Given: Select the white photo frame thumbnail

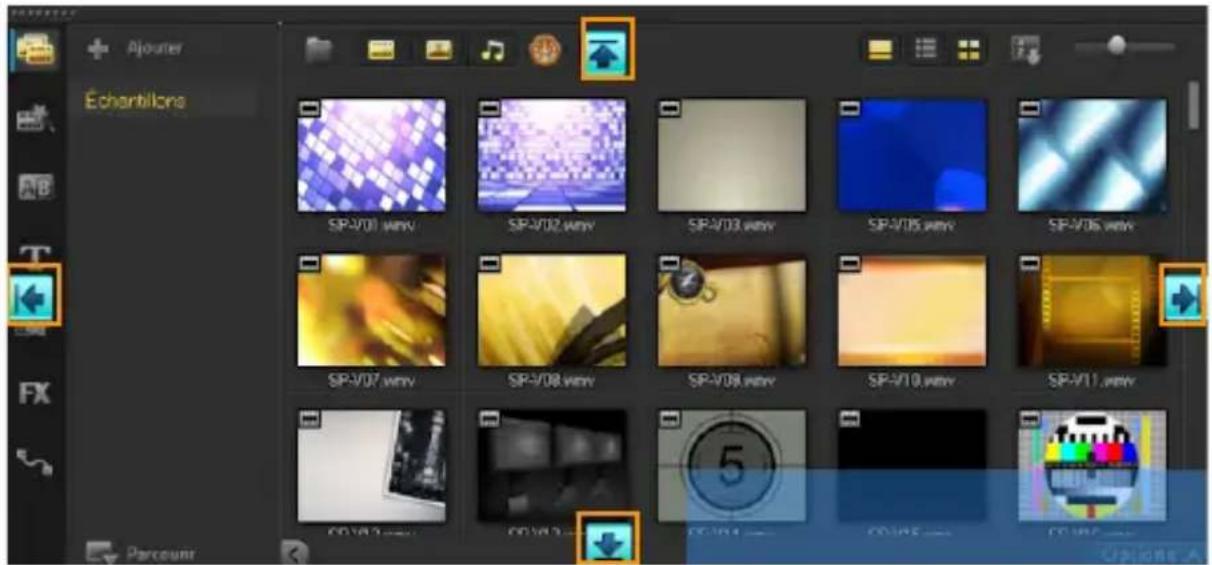Looking at the screenshot, I should click(x=371, y=465).
